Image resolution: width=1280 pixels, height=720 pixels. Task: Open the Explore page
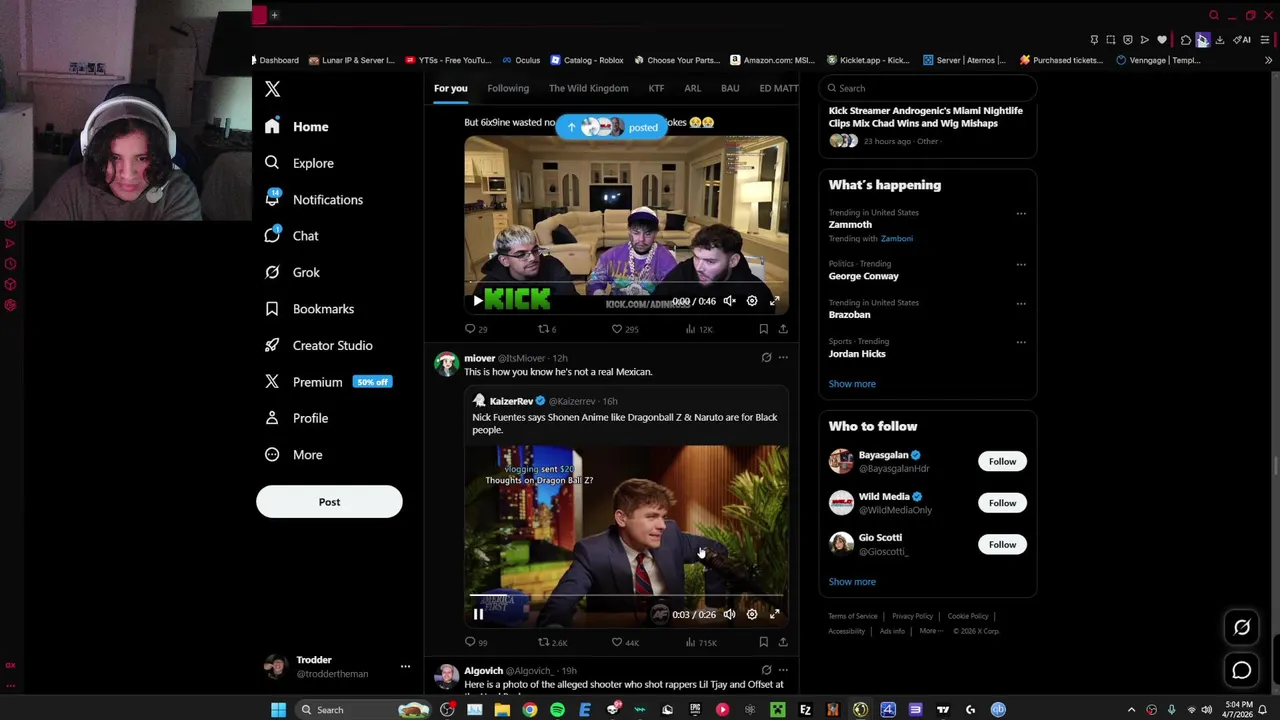(x=300, y=163)
